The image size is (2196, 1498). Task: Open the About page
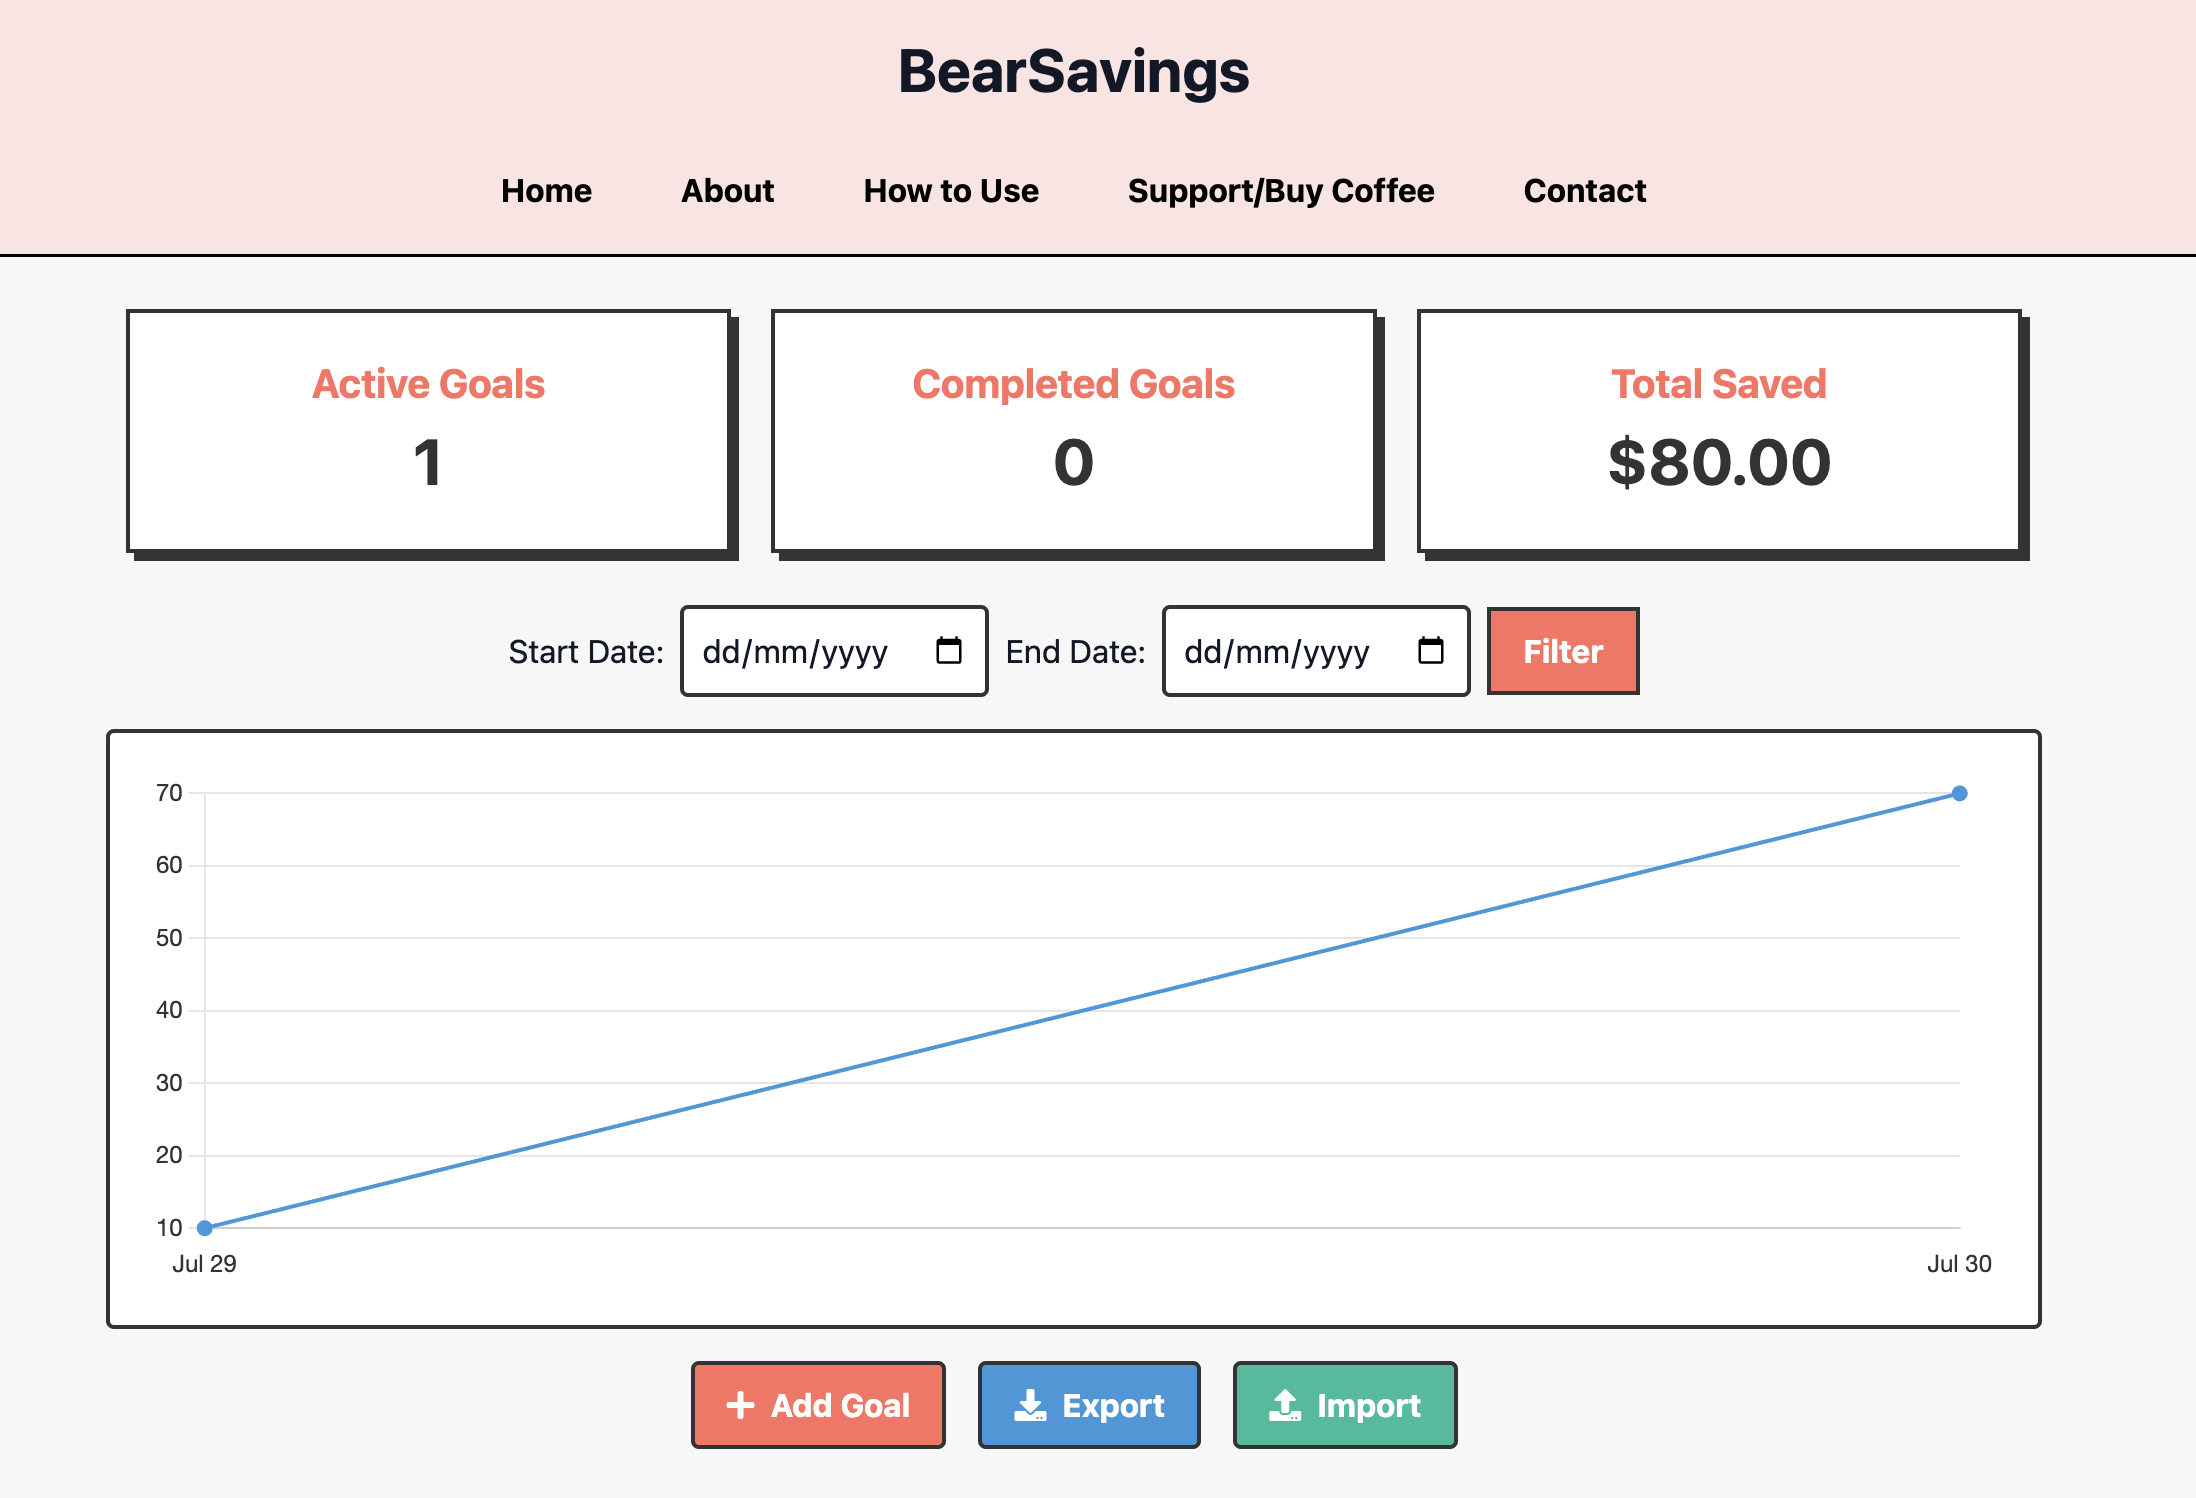tap(728, 190)
